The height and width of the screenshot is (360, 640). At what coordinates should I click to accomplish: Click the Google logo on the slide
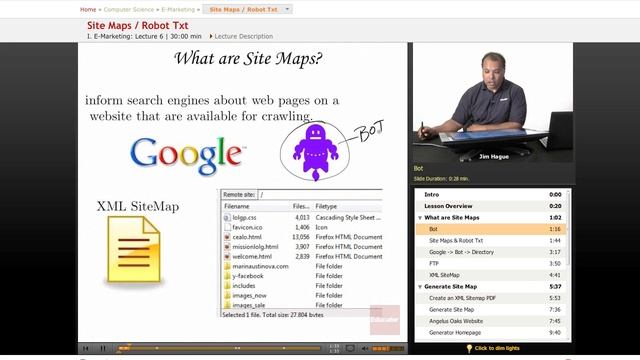[187, 156]
